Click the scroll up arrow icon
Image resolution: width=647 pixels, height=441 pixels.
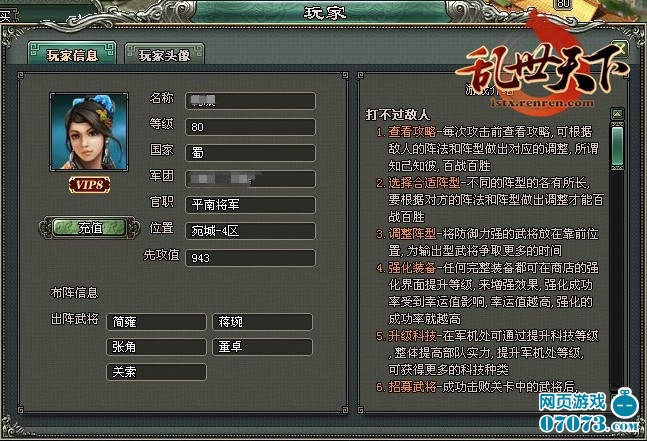point(617,113)
